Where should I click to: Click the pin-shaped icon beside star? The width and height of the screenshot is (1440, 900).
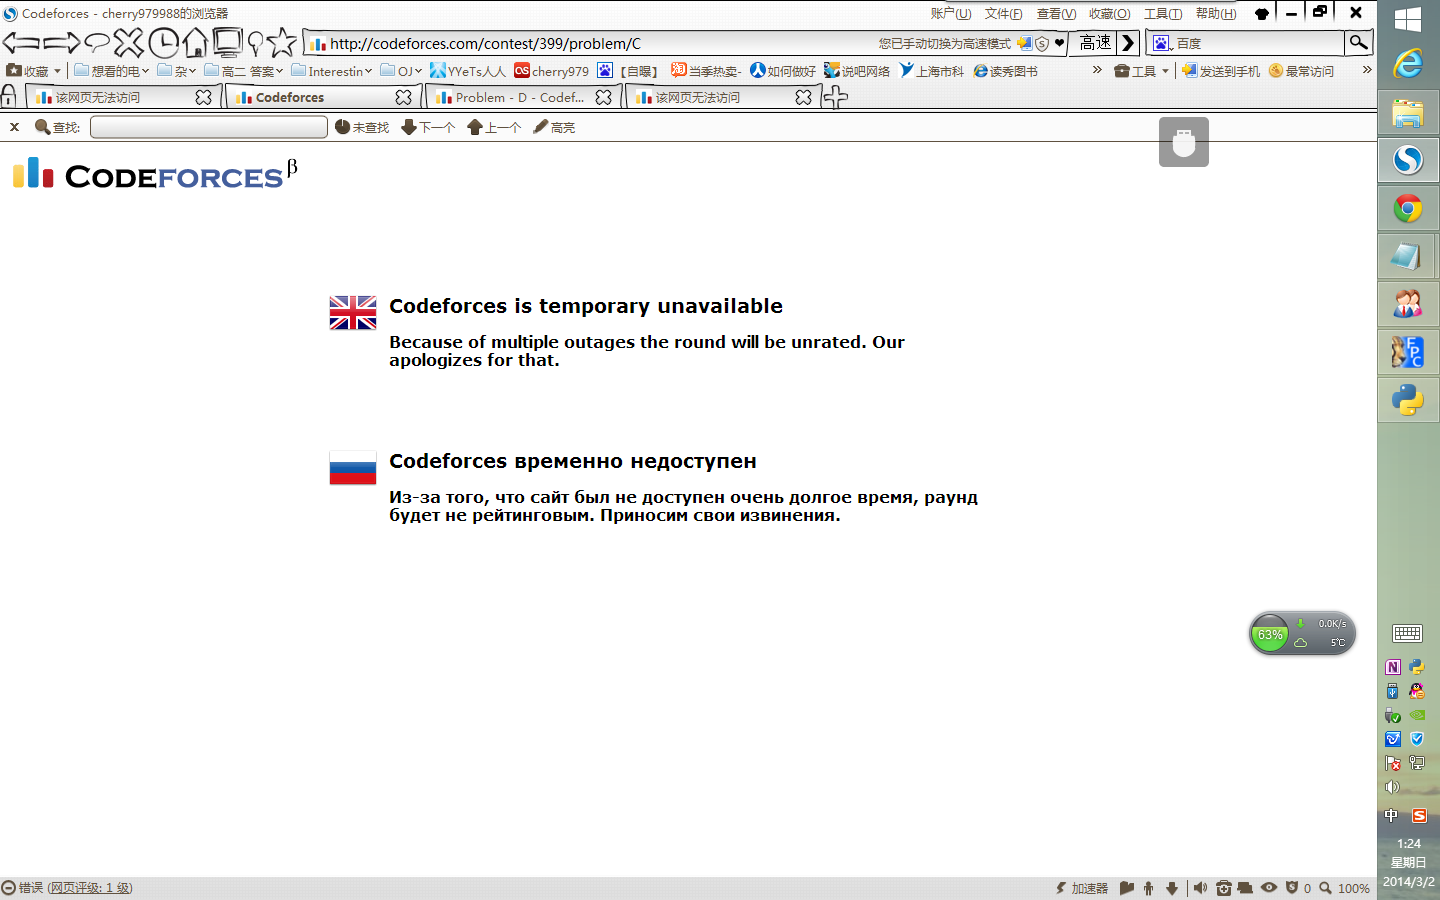click(x=255, y=43)
